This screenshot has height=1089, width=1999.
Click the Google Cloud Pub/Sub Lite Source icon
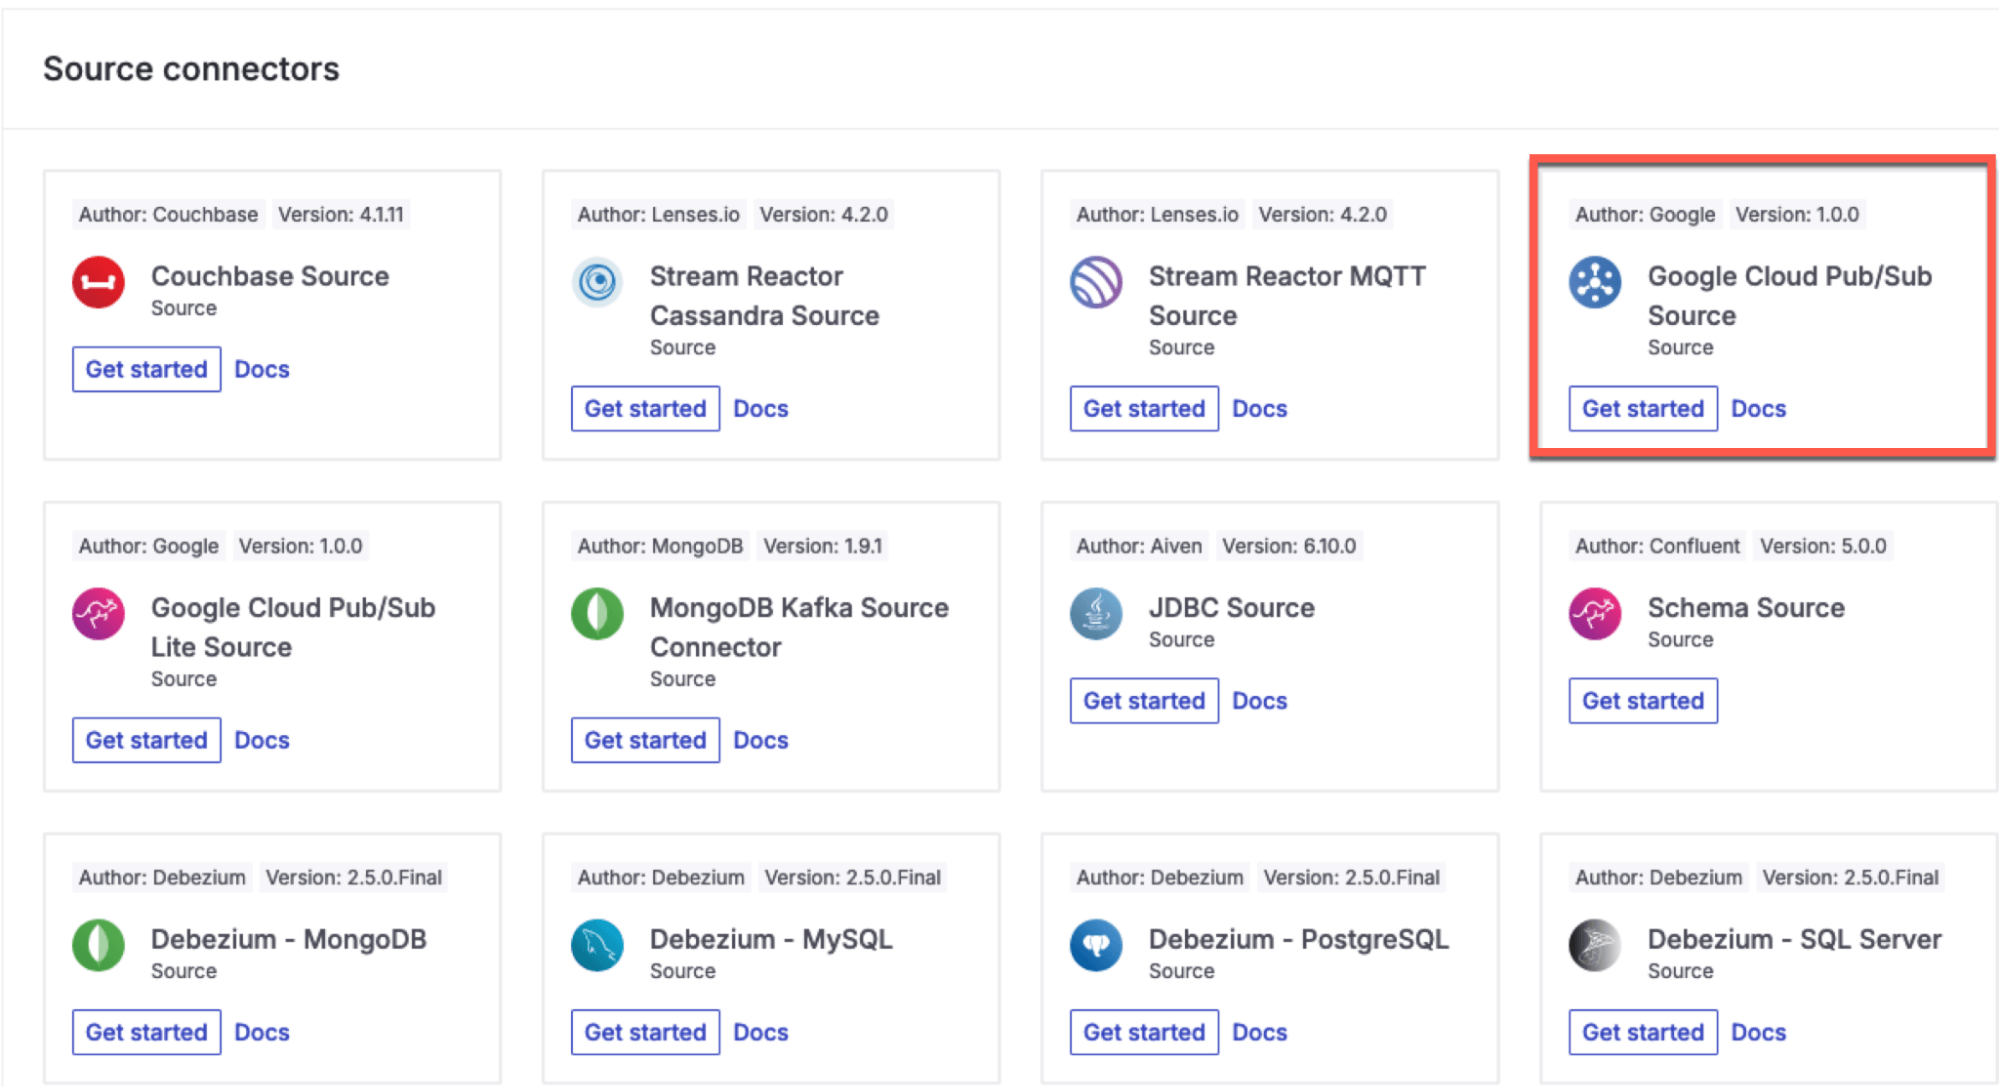coord(98,614)
